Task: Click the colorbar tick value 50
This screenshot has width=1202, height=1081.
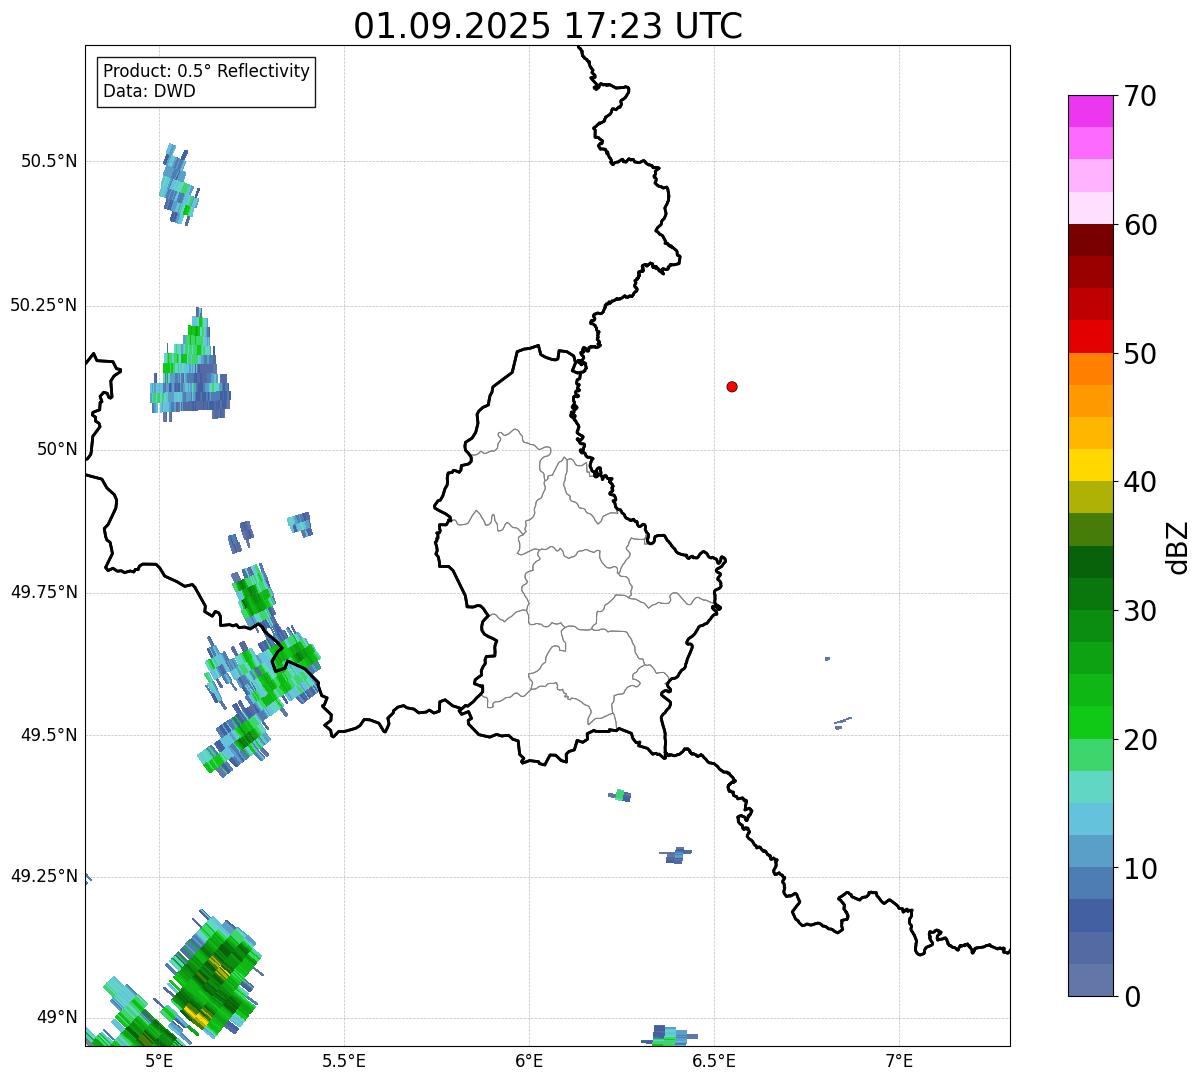Action: coord(1141,354)
